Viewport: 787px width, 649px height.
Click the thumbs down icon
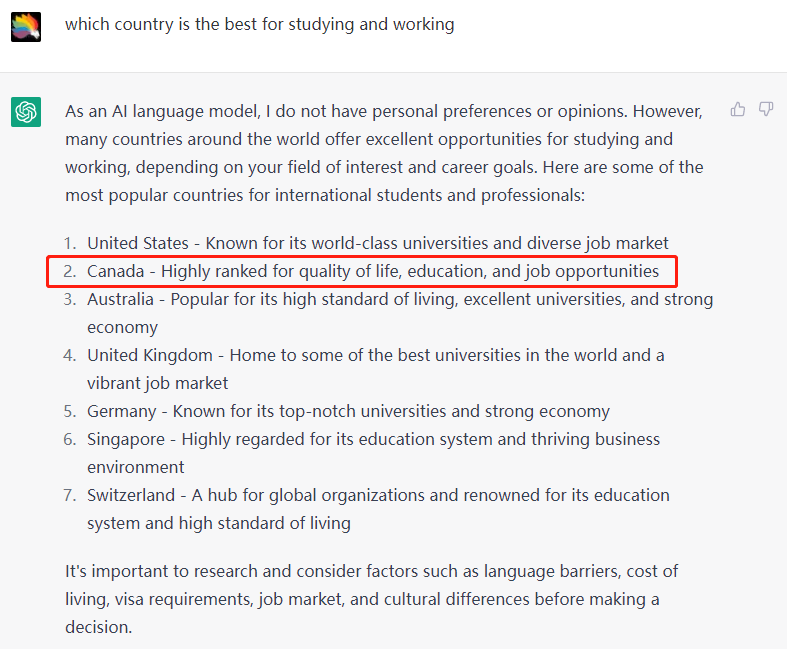point(766,109)
